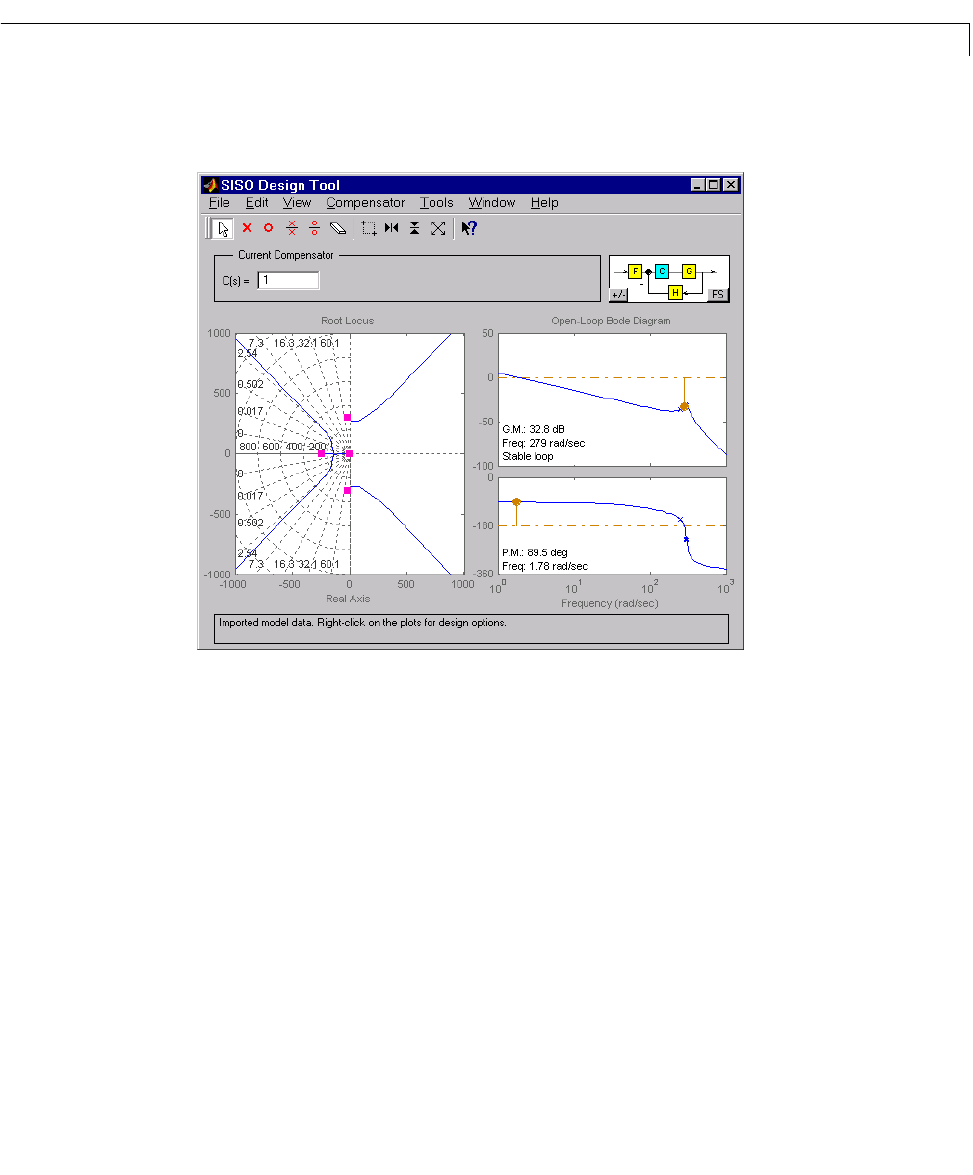Open the File menu
This screenshot has width=973, height=1175.
219,203
